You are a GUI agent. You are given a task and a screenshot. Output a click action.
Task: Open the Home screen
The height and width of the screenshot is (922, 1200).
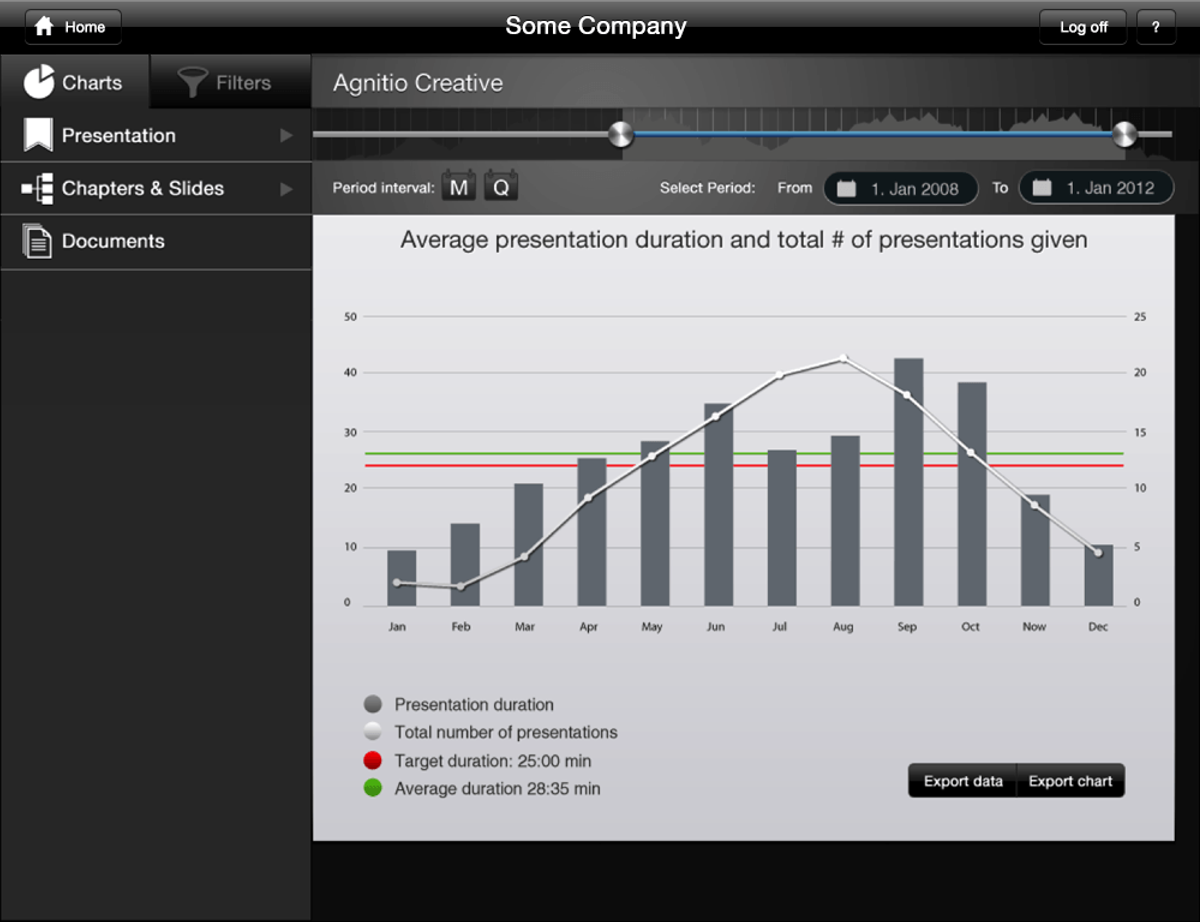click(x=71, y=27)
